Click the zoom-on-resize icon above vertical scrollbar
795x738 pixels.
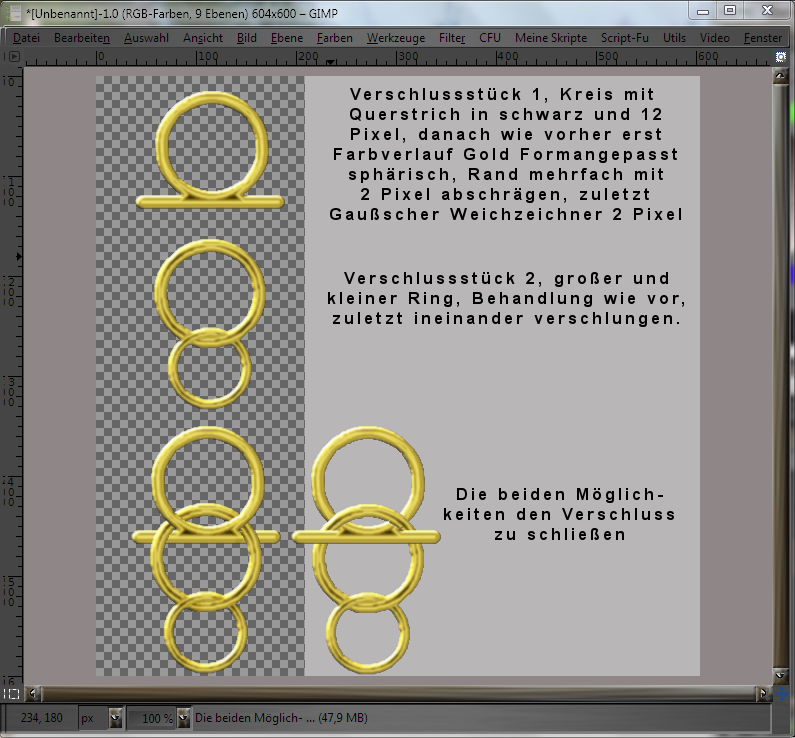click(780, 57)
